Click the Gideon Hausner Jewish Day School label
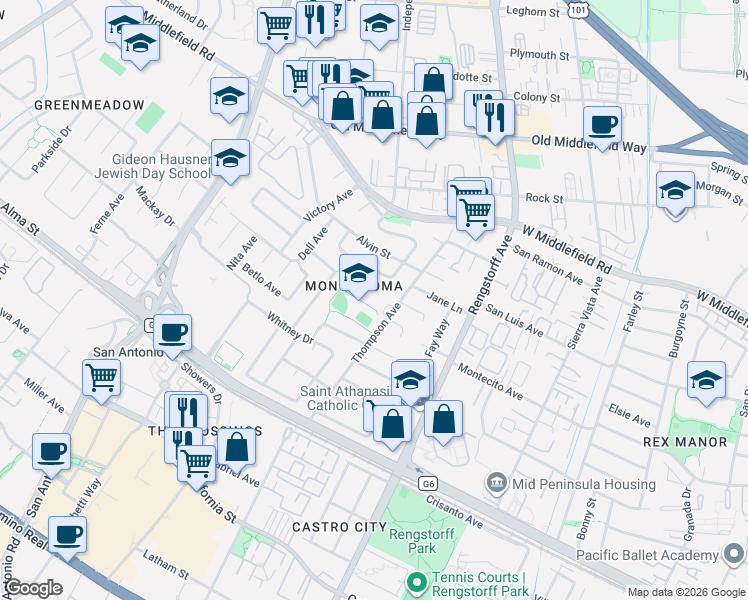 [x=153, y=166]
